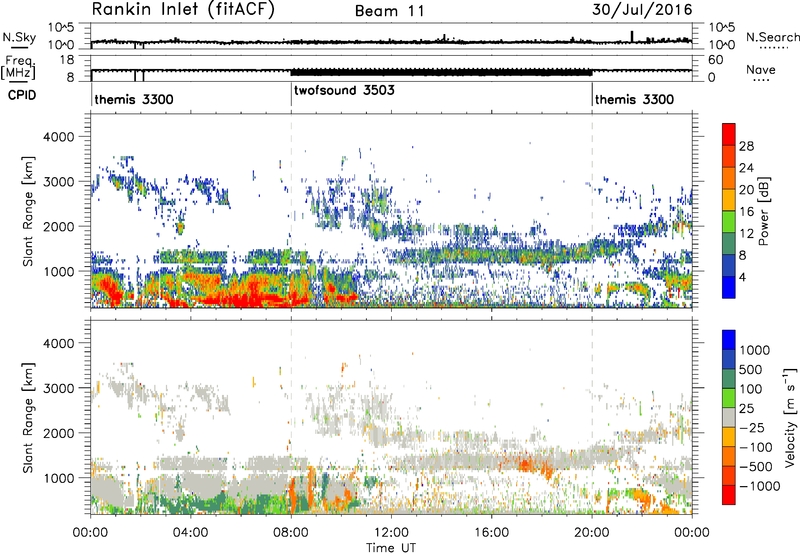Click the '2000' tick on the power panel
800x554 pixels.
click(x=58, y=226)
